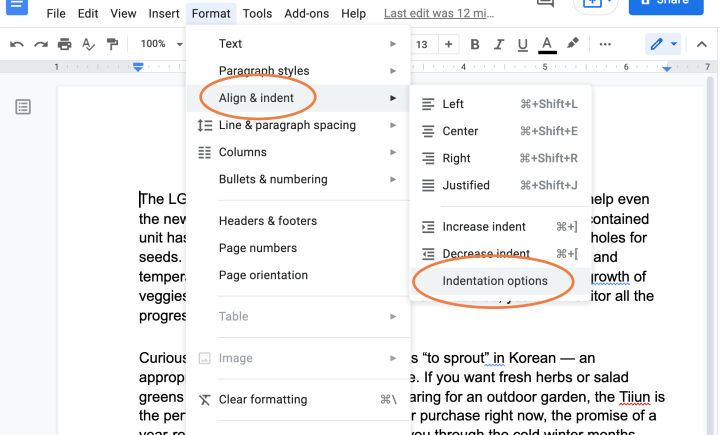Viewport: 720px width, 435px height.
Task: Open the Edit menu
Action: (88, 14)
